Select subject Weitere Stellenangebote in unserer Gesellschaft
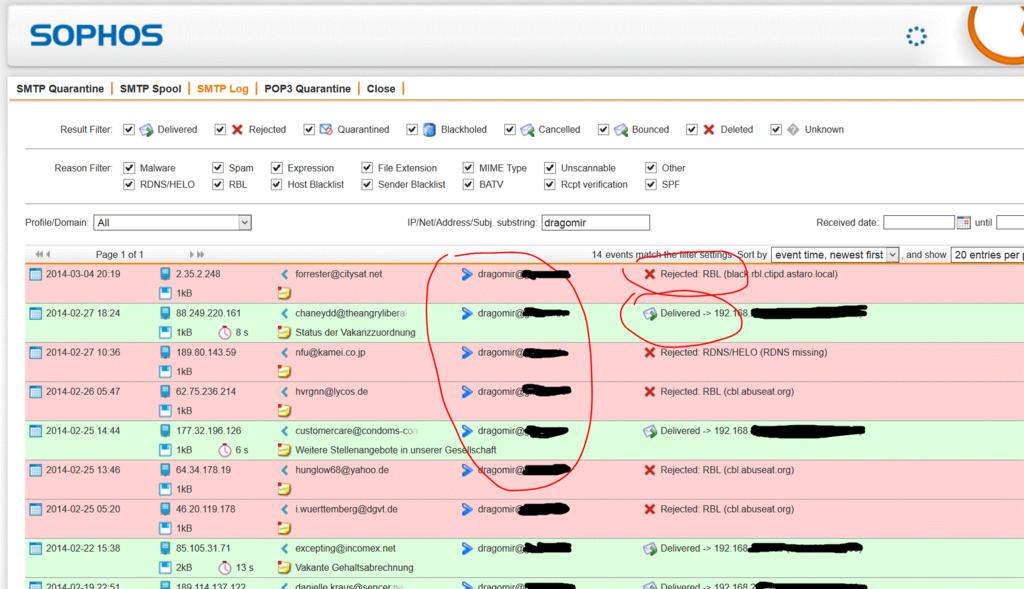Viewport: 1024px width, 589px height. pyautogui.click(x=396, y=450)
